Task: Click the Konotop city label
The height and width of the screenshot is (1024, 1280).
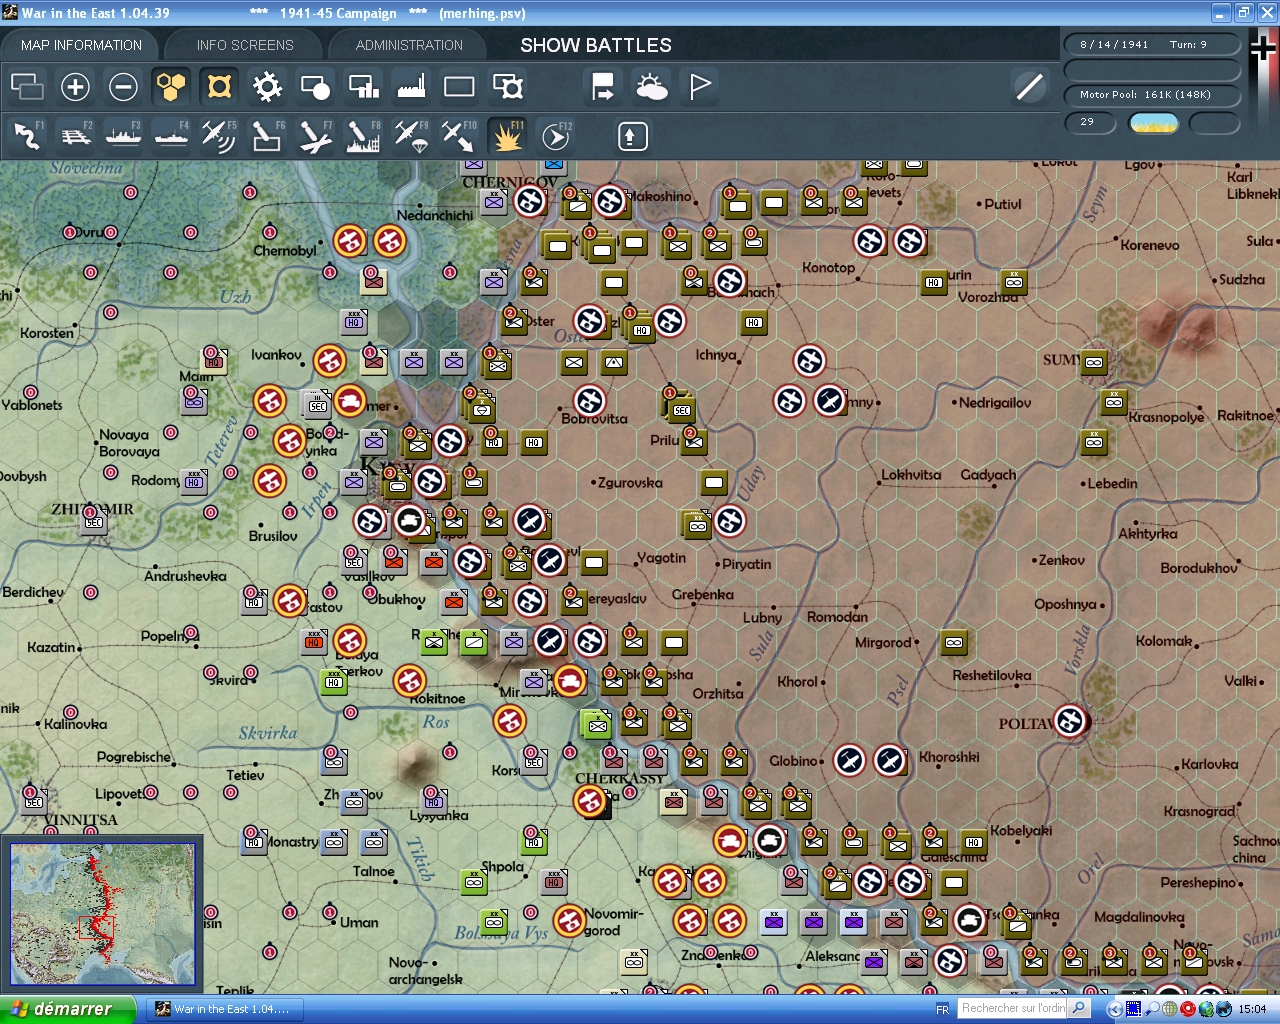Action: pos(828,268)
